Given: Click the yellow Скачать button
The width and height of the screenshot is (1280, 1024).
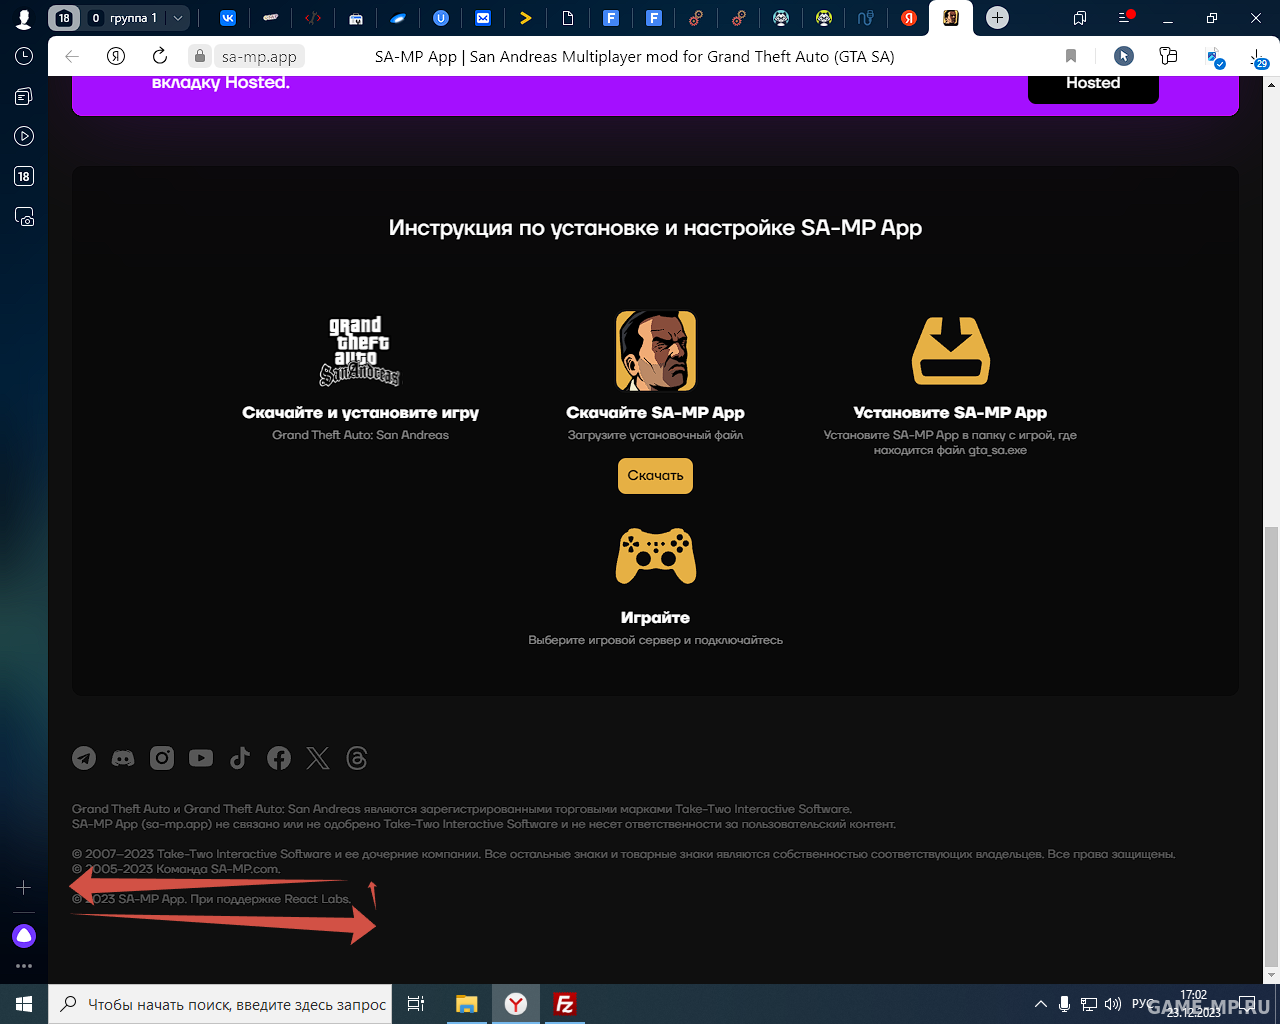Looking at the screenshot, I should tap(655, 475).
